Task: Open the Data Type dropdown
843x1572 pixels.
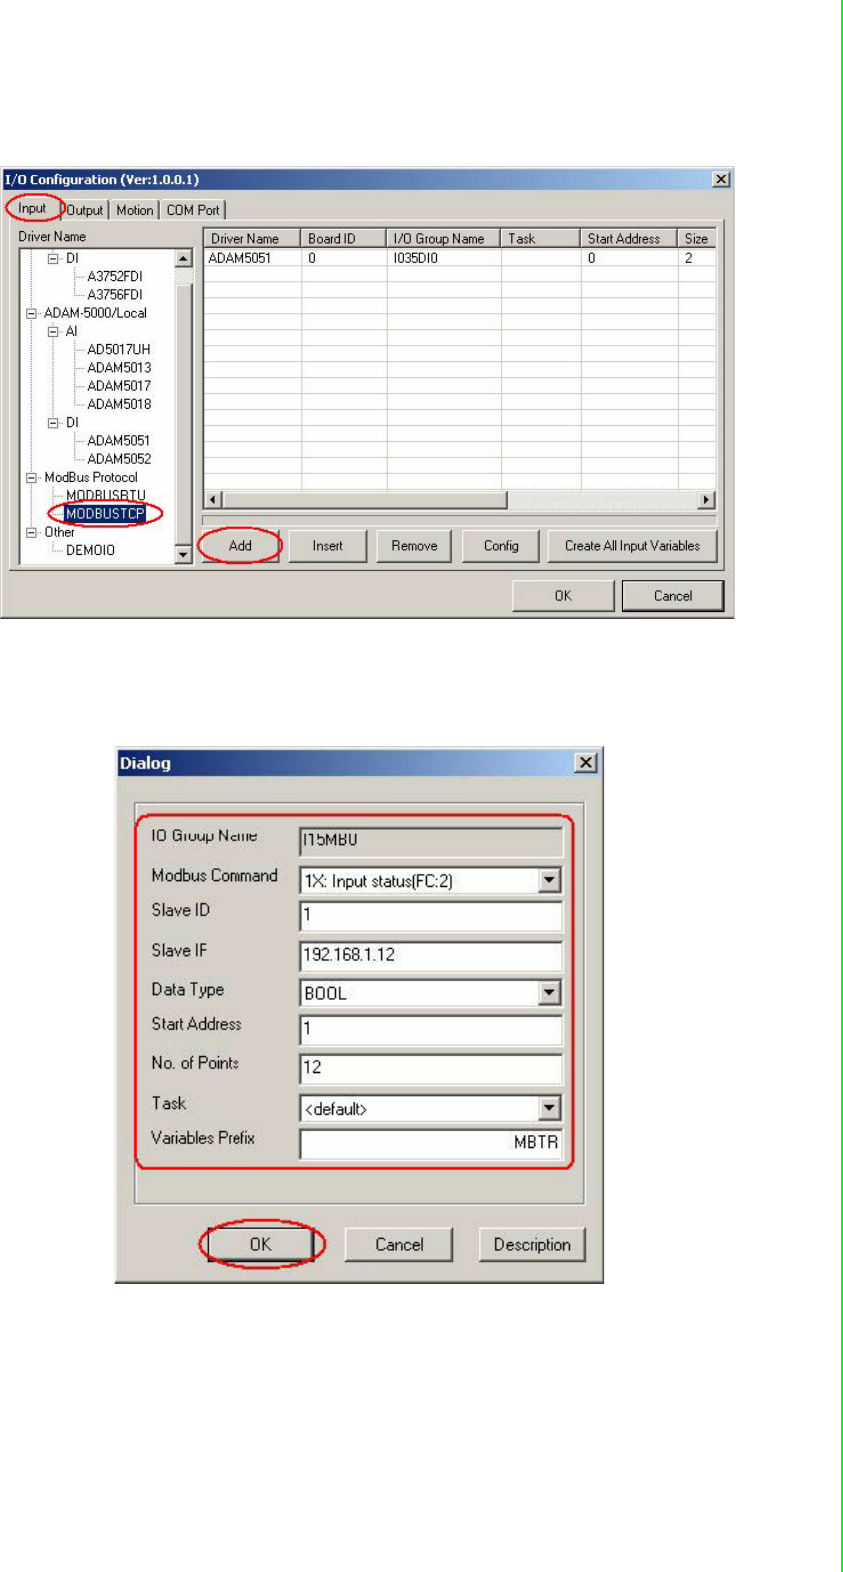Action: tap(550, 993)
